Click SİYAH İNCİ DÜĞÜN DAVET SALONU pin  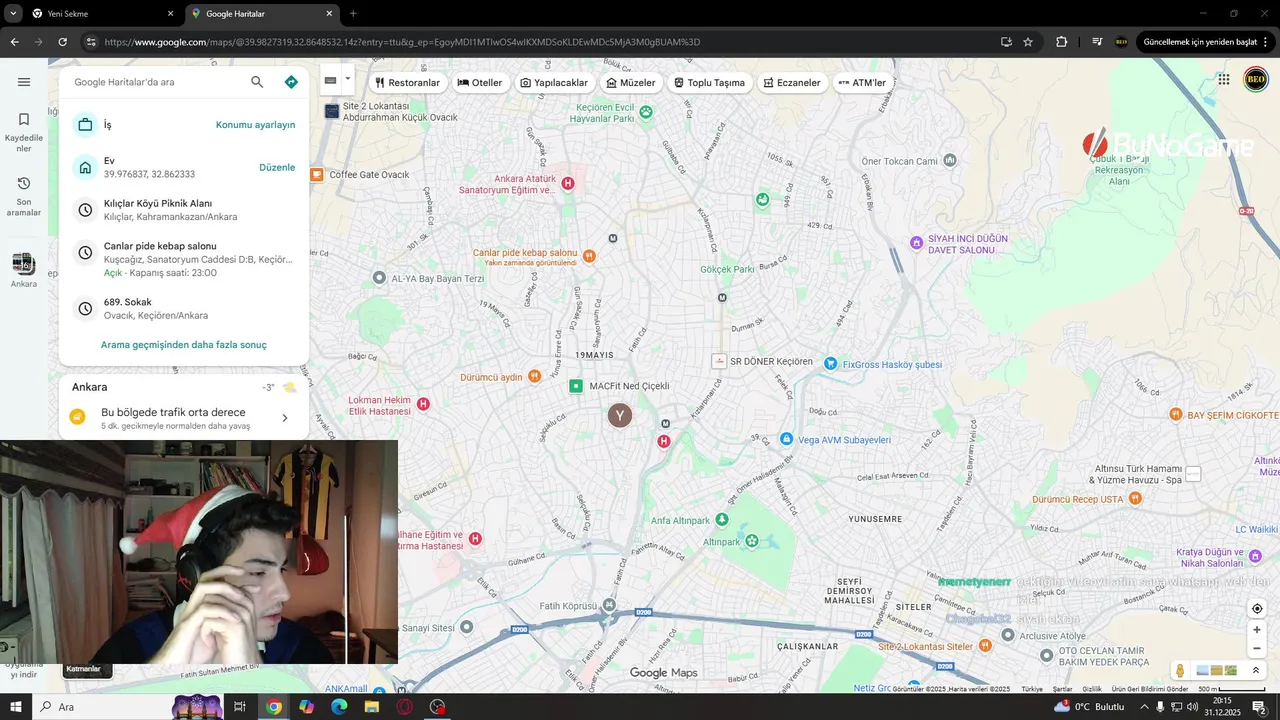pos(916,243)
